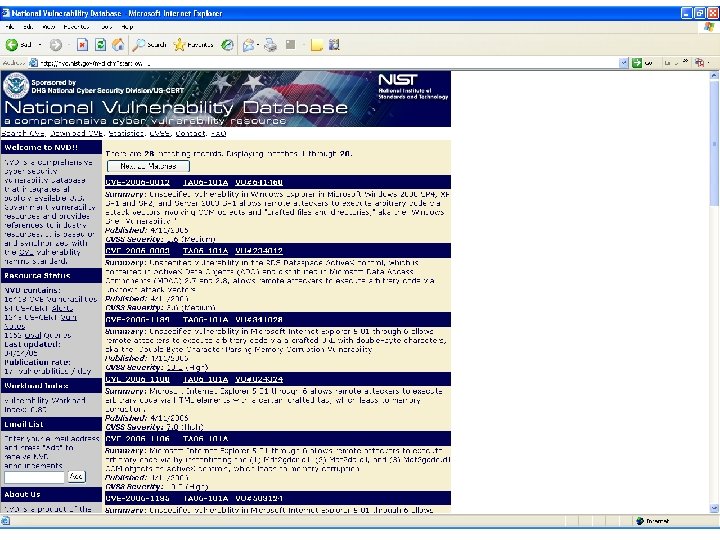Open the Search pane with magnifier icon
This screenshot has width=720, height=540.
(x=149, y=45)
